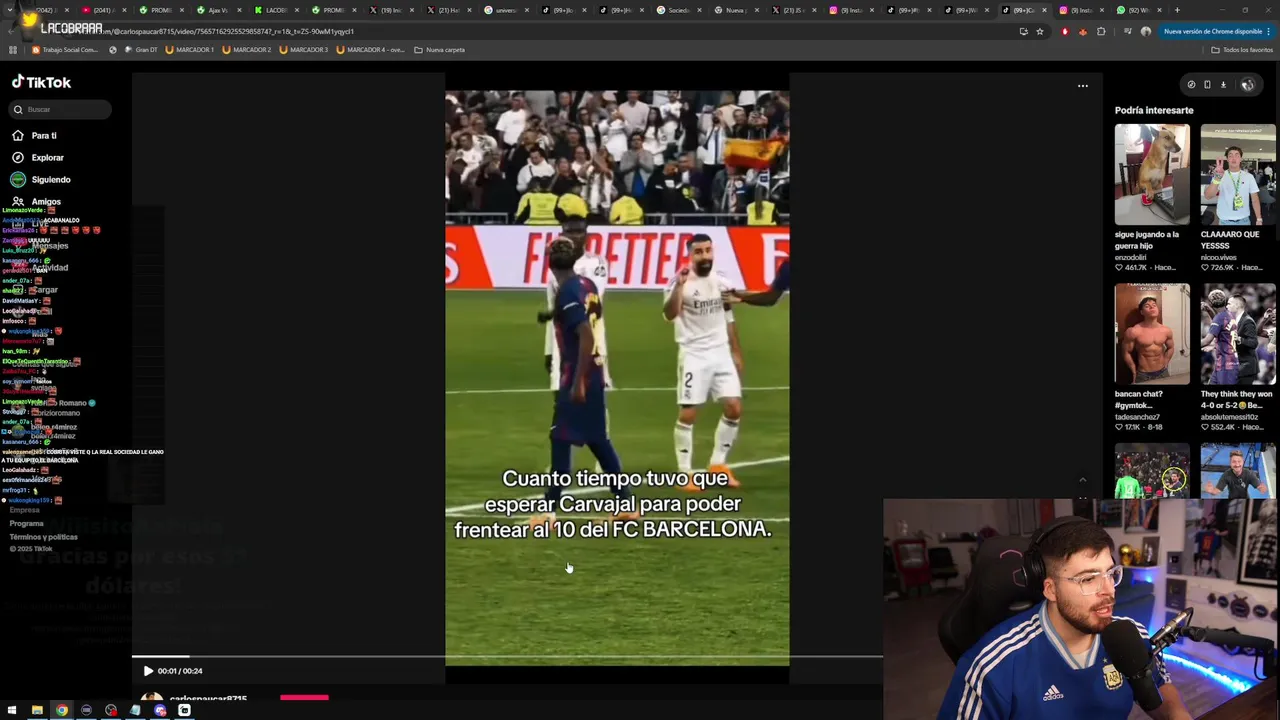
Task: Click the nicoo.vives username link
Action: pos(1218,257)
